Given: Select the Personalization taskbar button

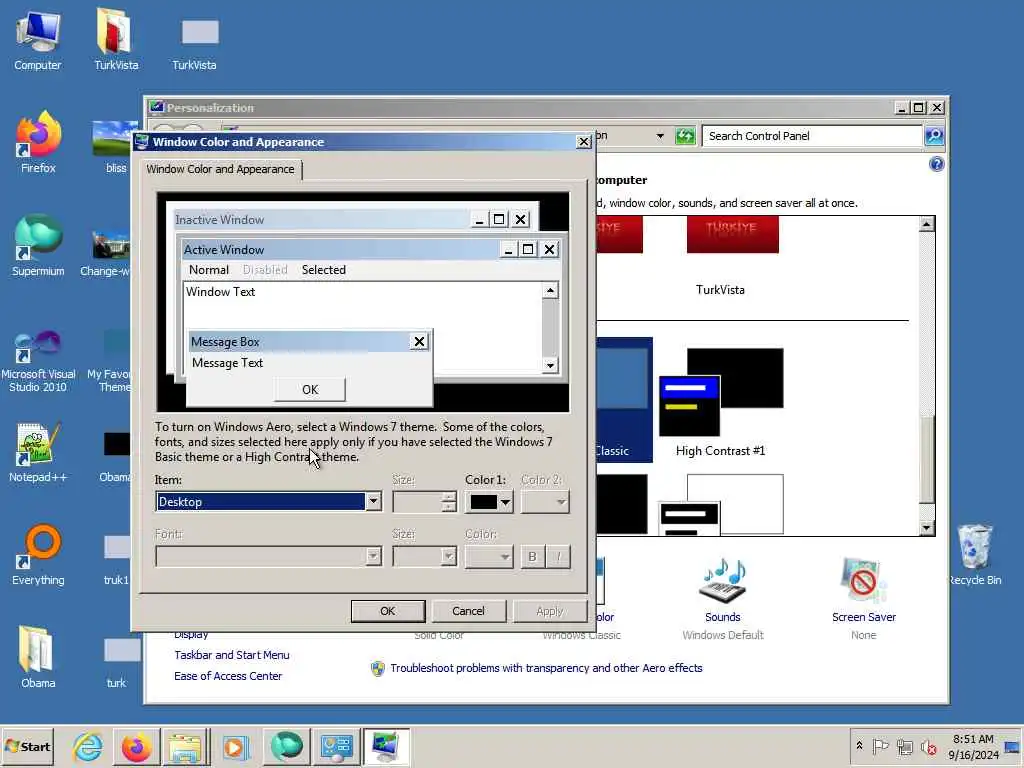Looking at the screenshot, I should coord(386,746).
